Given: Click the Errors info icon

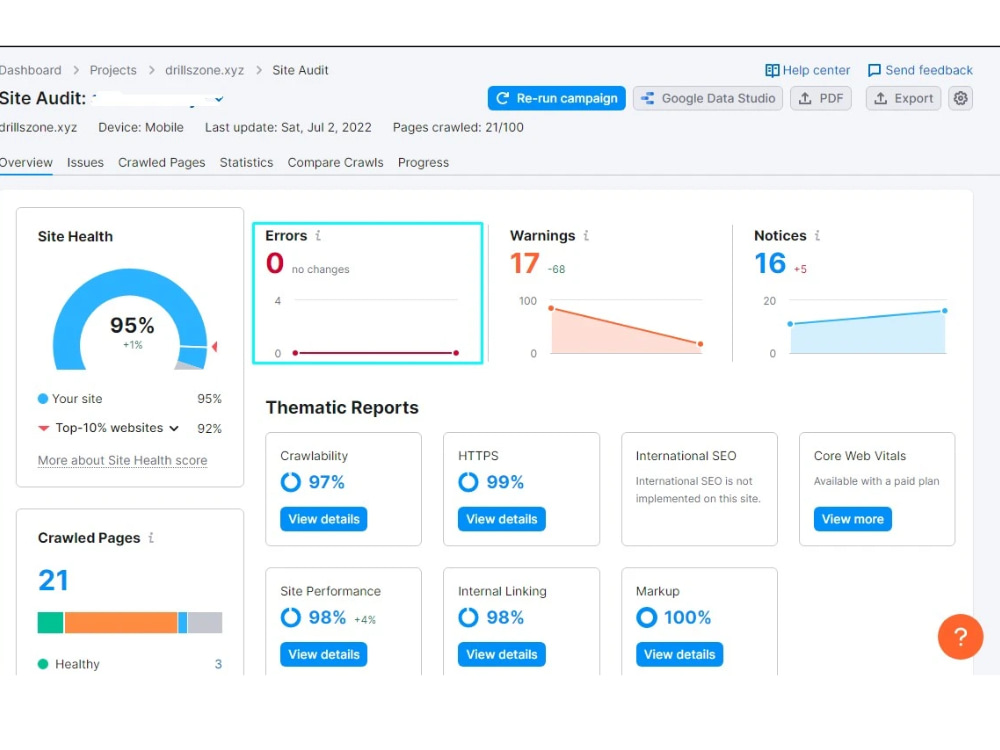Looking at the screenshot, I should tap(318, 235).
